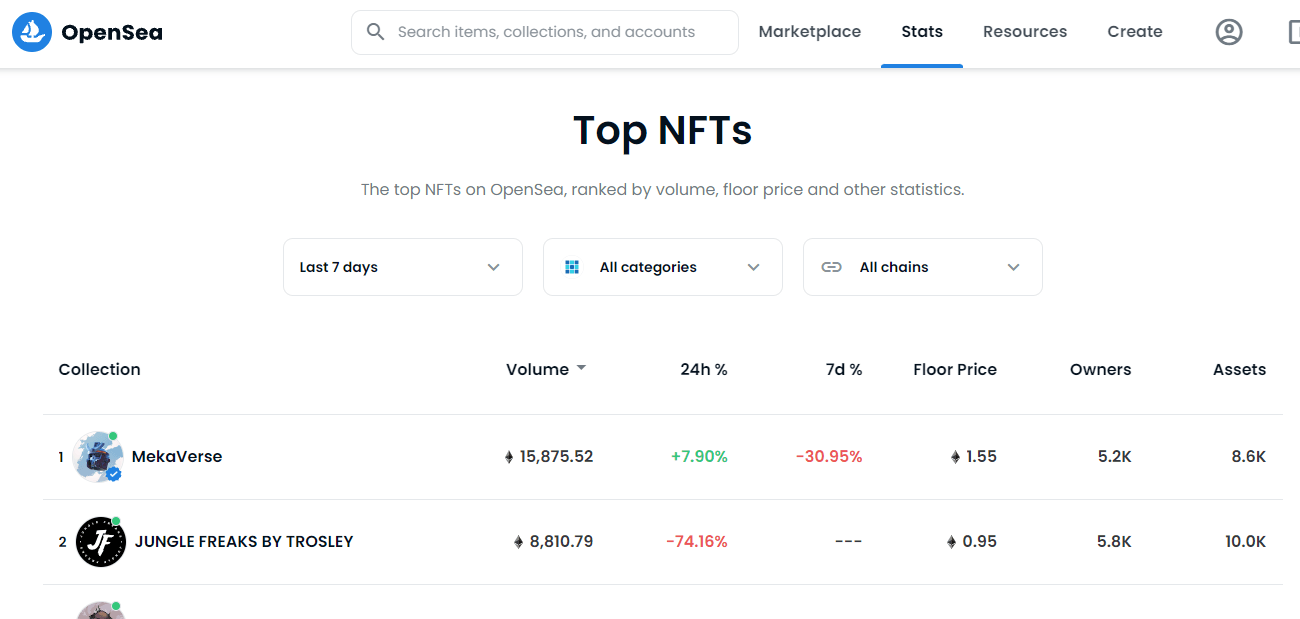This screenshot has height=619, width=1300.
Task: Click the Ethereum icon by floor price 0.95
Action: point(952,542)
